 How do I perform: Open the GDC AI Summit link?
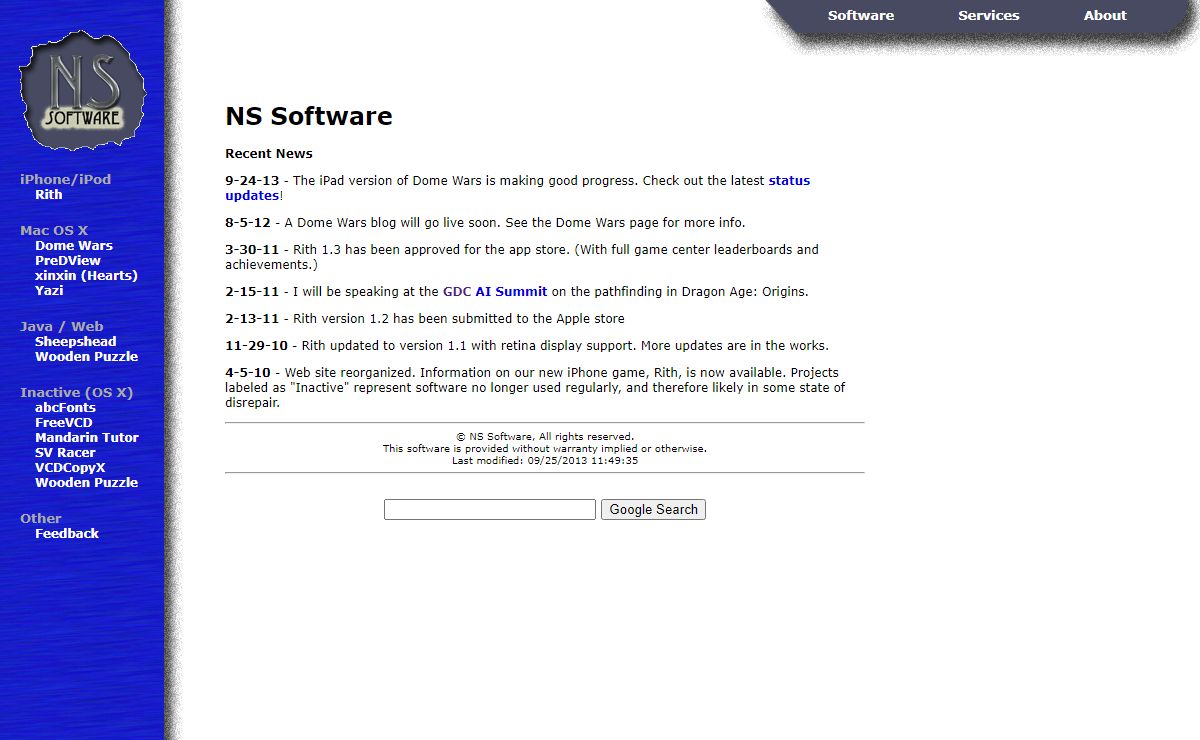[x=495, y=292]
